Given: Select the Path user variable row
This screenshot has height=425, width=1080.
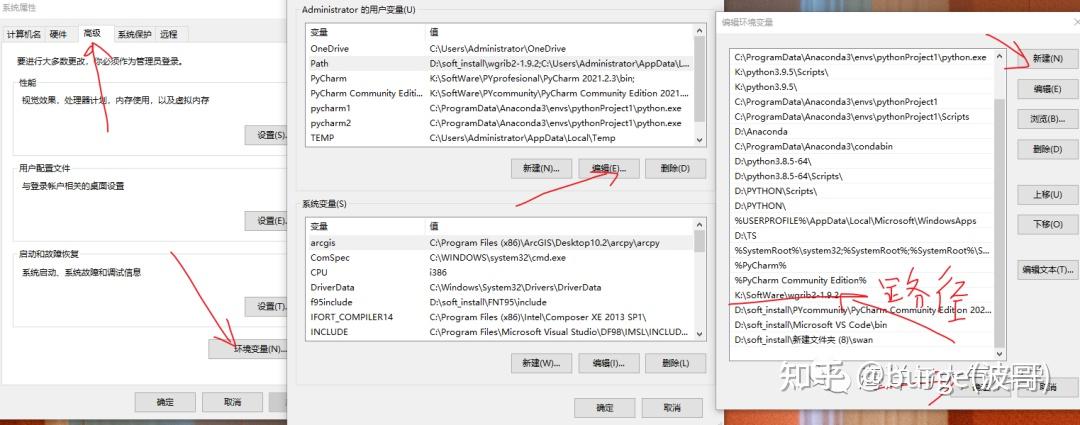Looking at the screenshot, I should (x=500, y=63).
